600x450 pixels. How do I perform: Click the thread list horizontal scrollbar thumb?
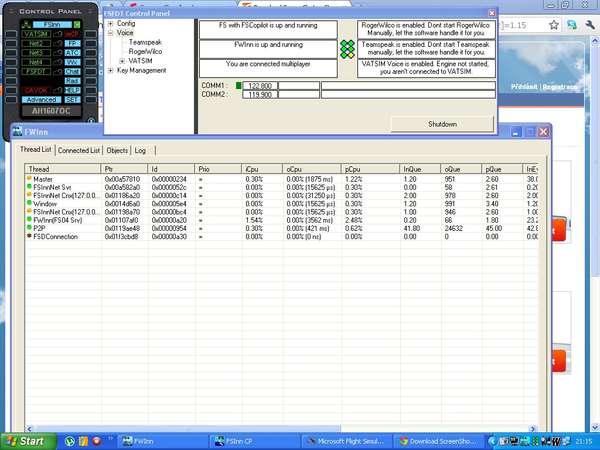(188, 429)
